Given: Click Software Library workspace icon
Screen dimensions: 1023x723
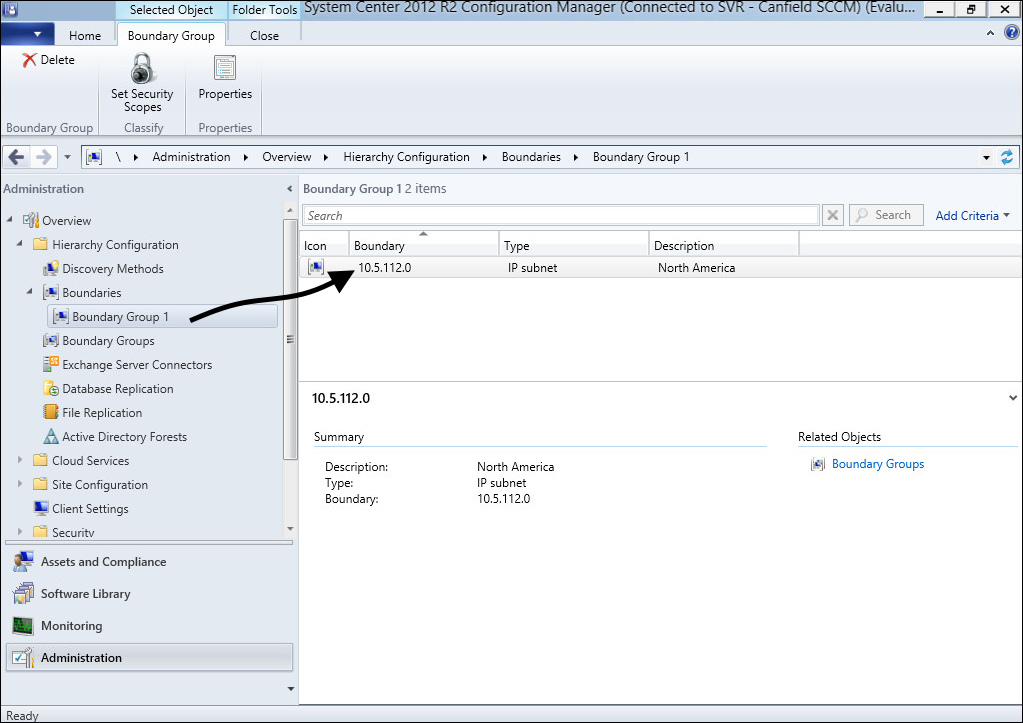Looking at the screenshot, I should click(23, 594).
